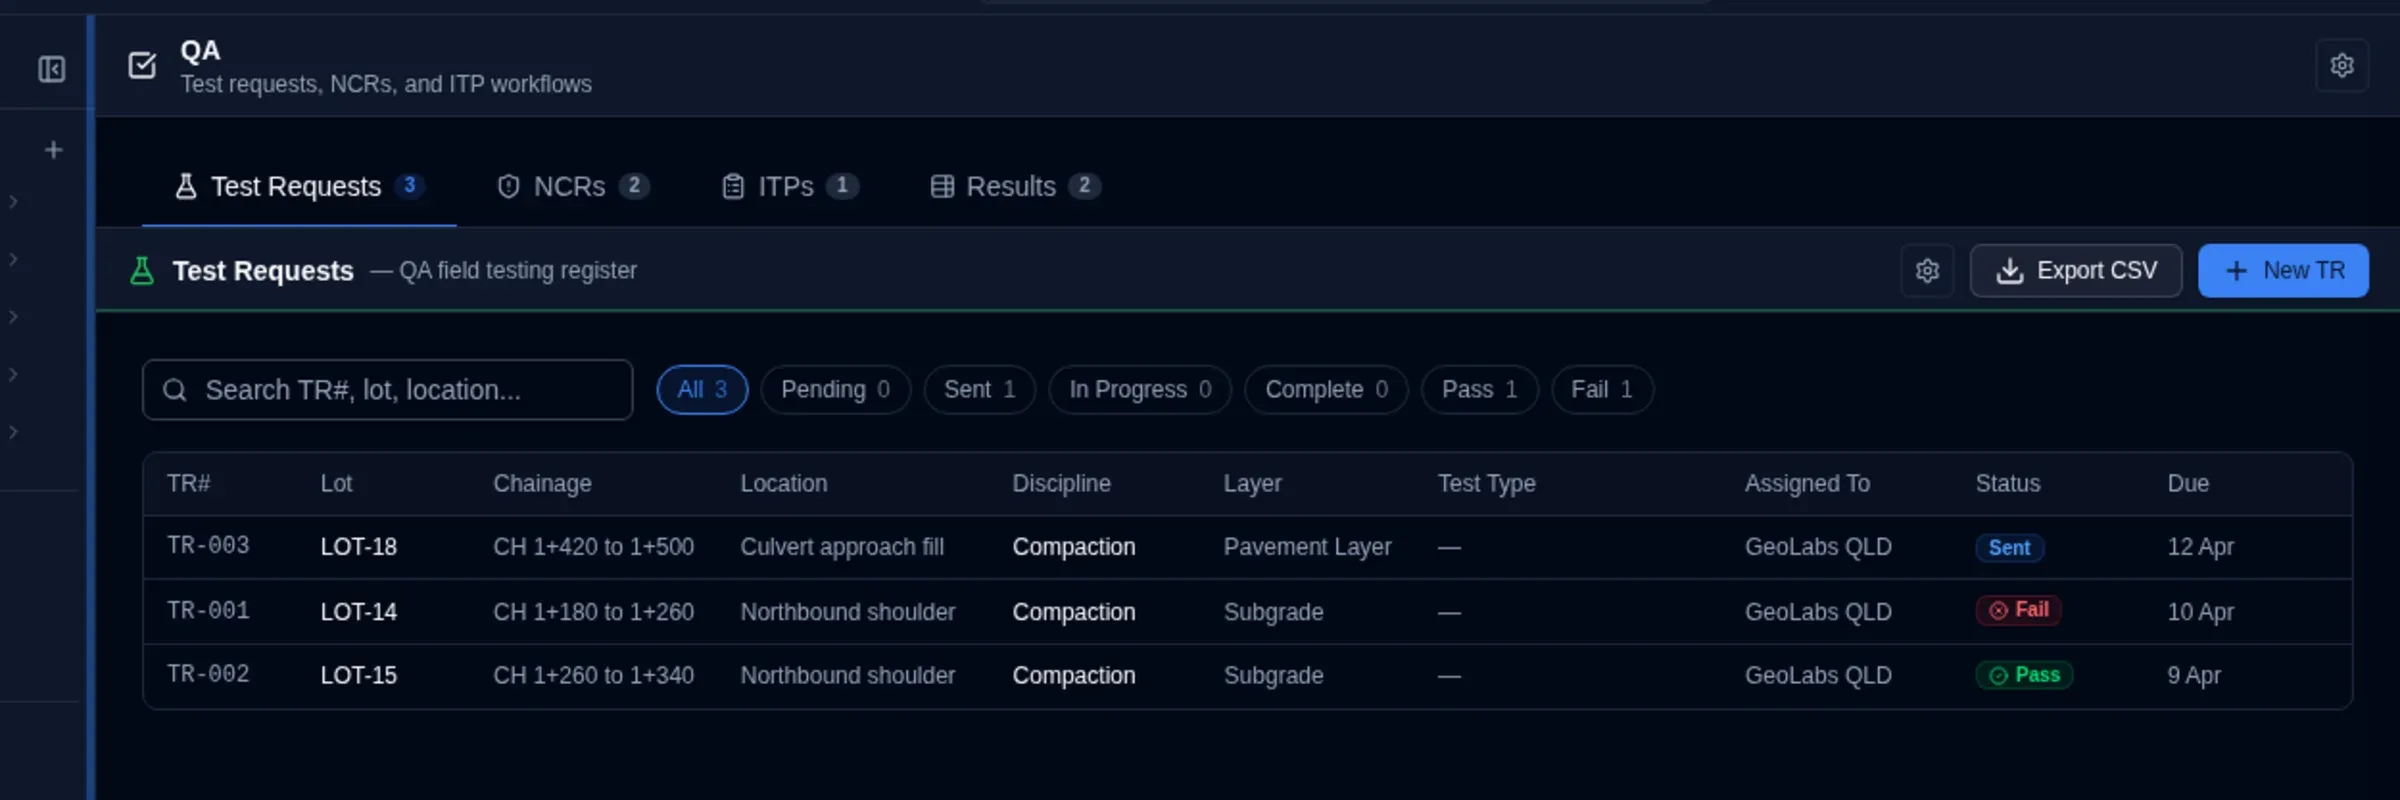Expand the third sidebar chevron
Image resolution: width=2400 pixels, height=800 pixels.
point(13,317)
